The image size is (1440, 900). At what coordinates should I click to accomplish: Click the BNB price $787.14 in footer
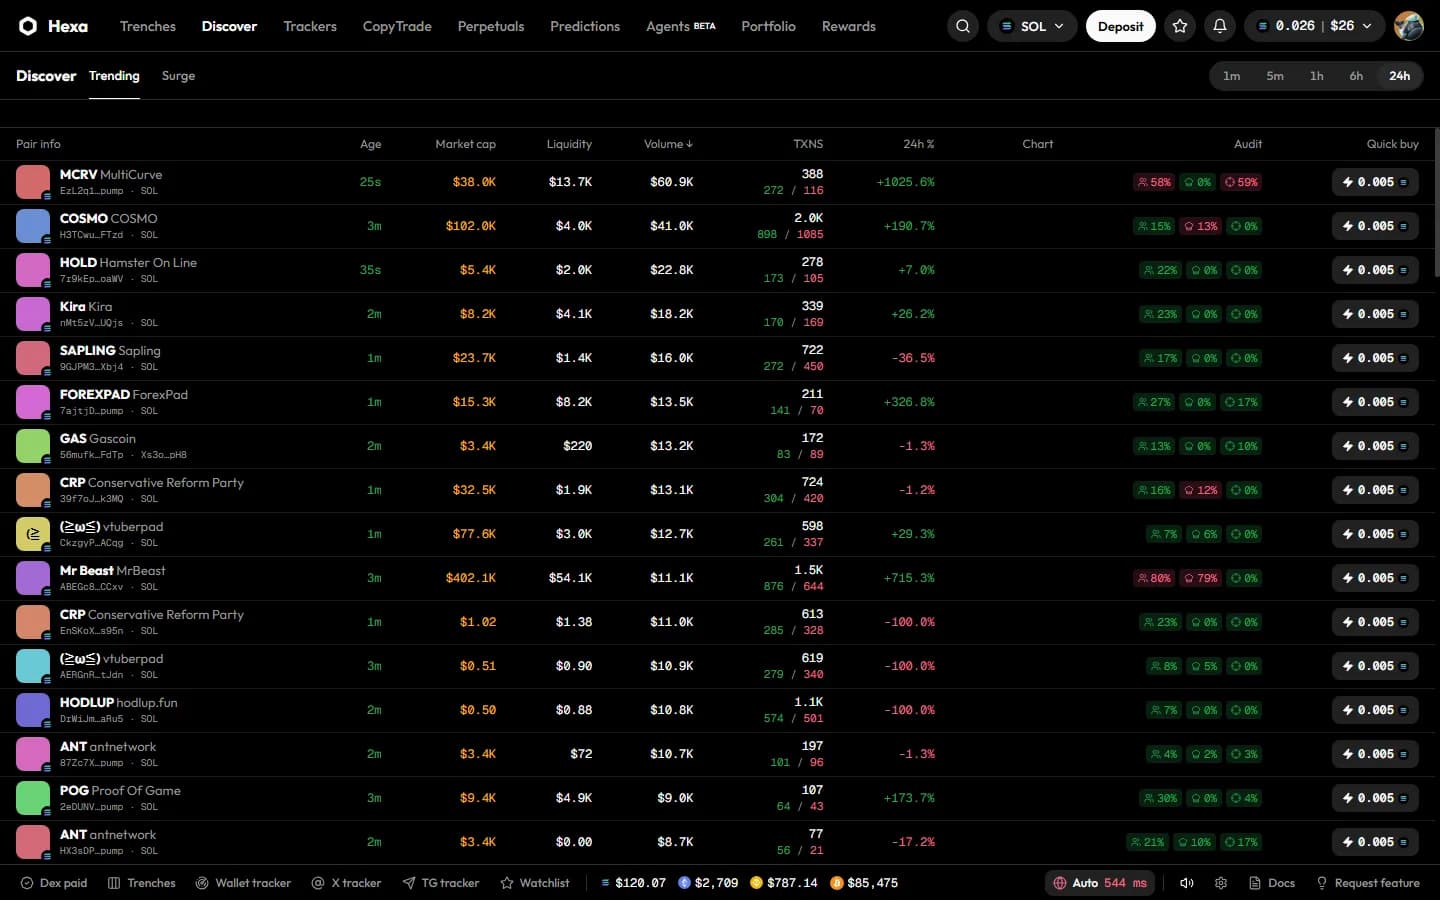pos(784,883)
